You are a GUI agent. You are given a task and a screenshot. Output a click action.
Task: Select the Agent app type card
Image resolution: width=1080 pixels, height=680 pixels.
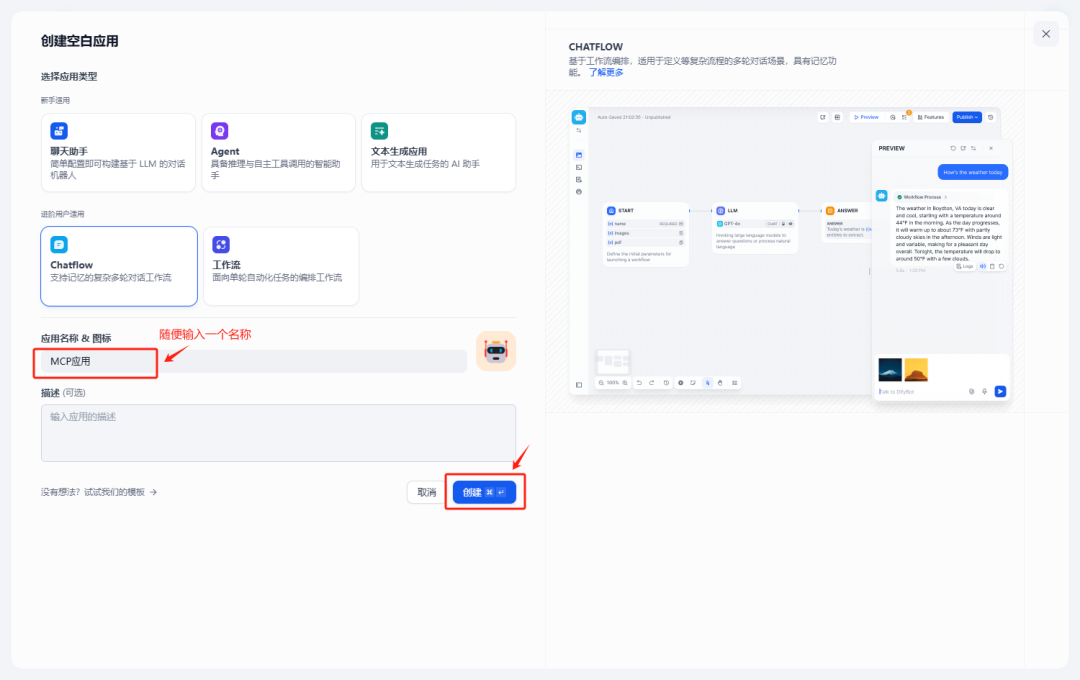pyautogui.click(x=278, y=153)
